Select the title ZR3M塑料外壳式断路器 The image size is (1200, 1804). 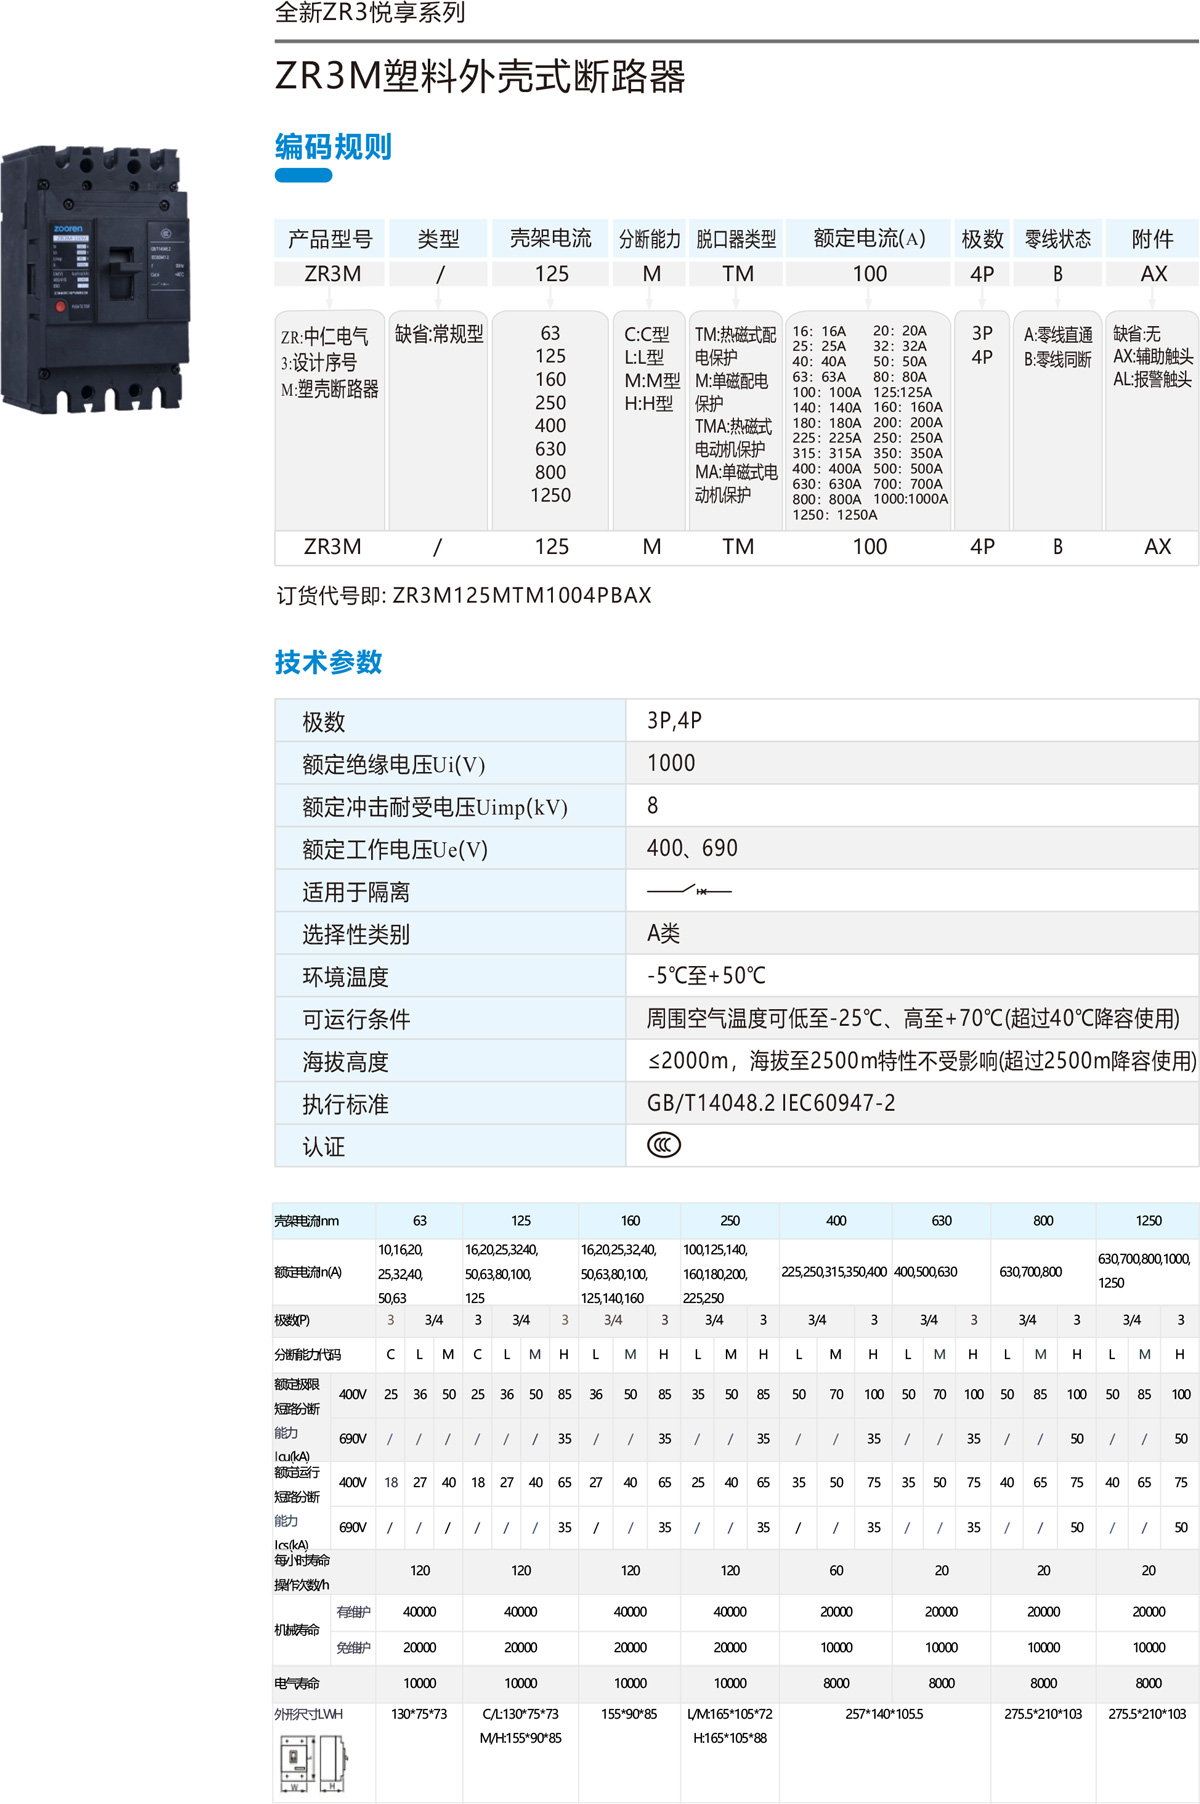click(x=480, y=77)
